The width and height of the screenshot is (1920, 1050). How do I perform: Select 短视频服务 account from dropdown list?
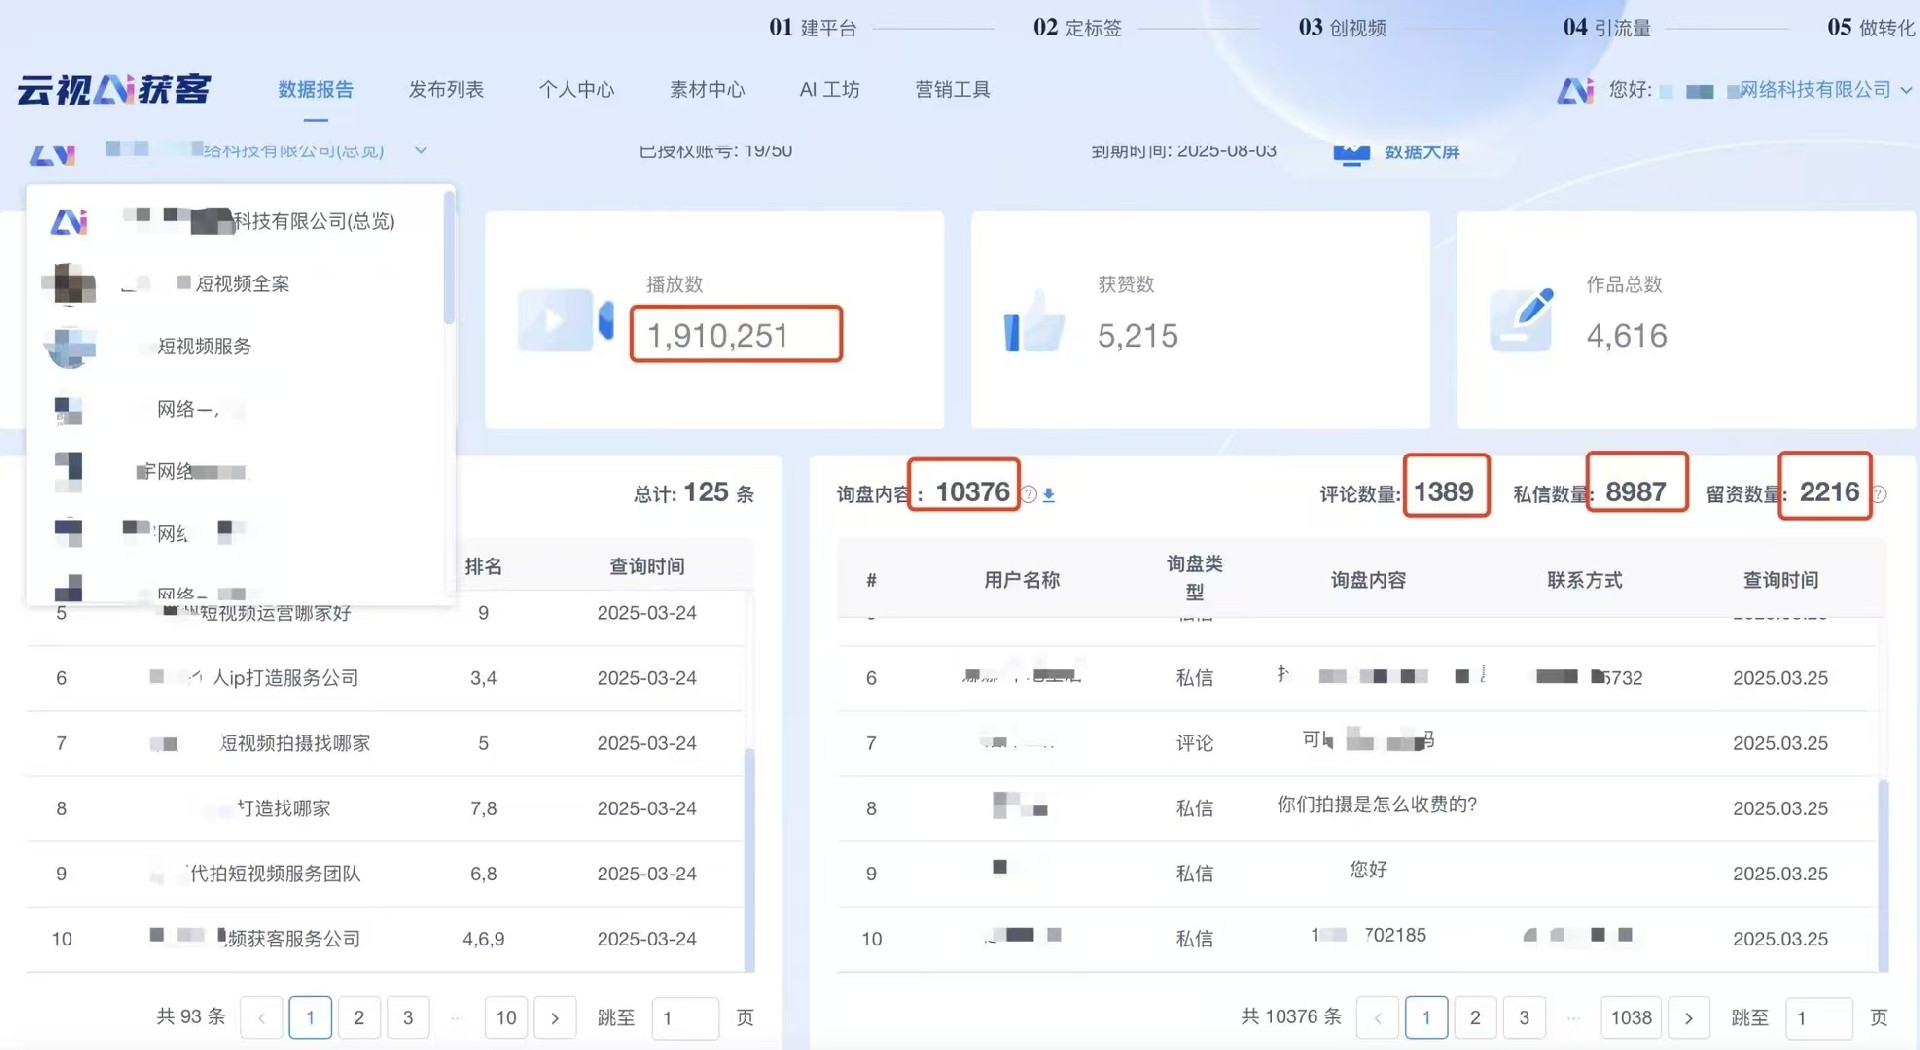click(204, 346)
